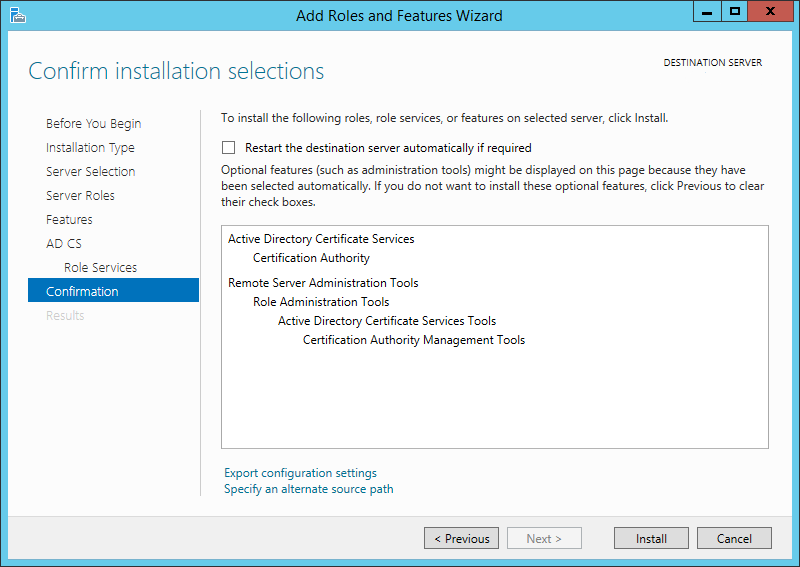Viewport: 800px width, 567px height.
Task: Select Active Directory Certificate Services entry
Action: 321,239
